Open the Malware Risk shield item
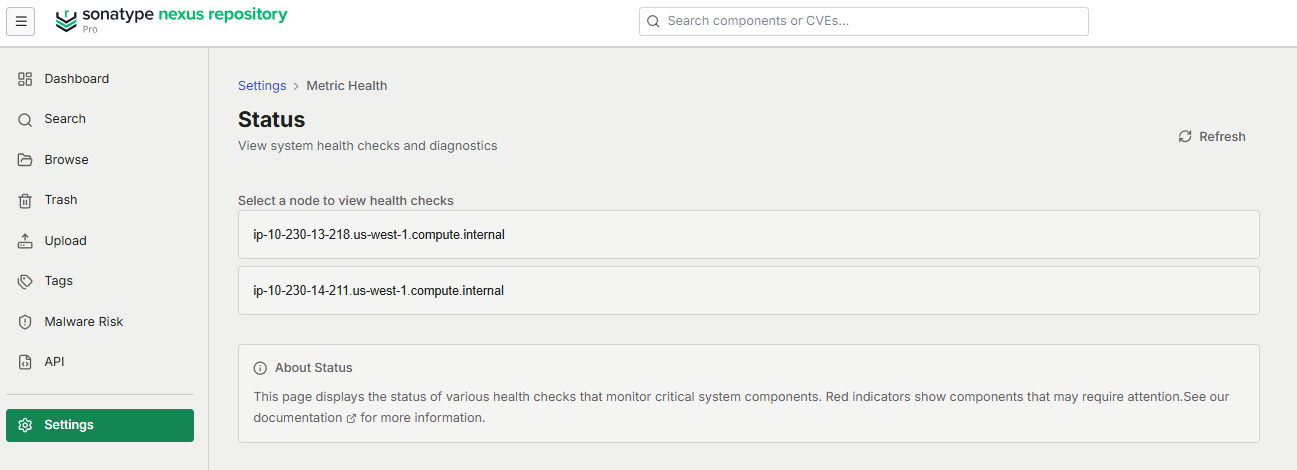Image resolution: width=1297 pixels, height=470 pixels. 100,322
